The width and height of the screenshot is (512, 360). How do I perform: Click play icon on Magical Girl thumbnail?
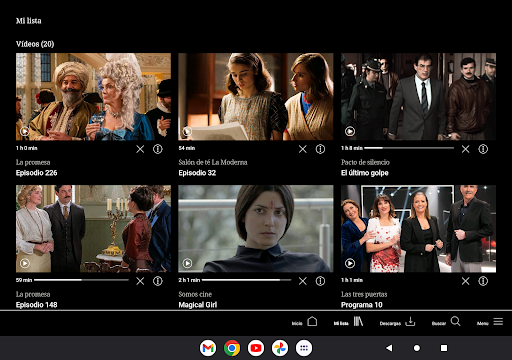coord(187,263)
